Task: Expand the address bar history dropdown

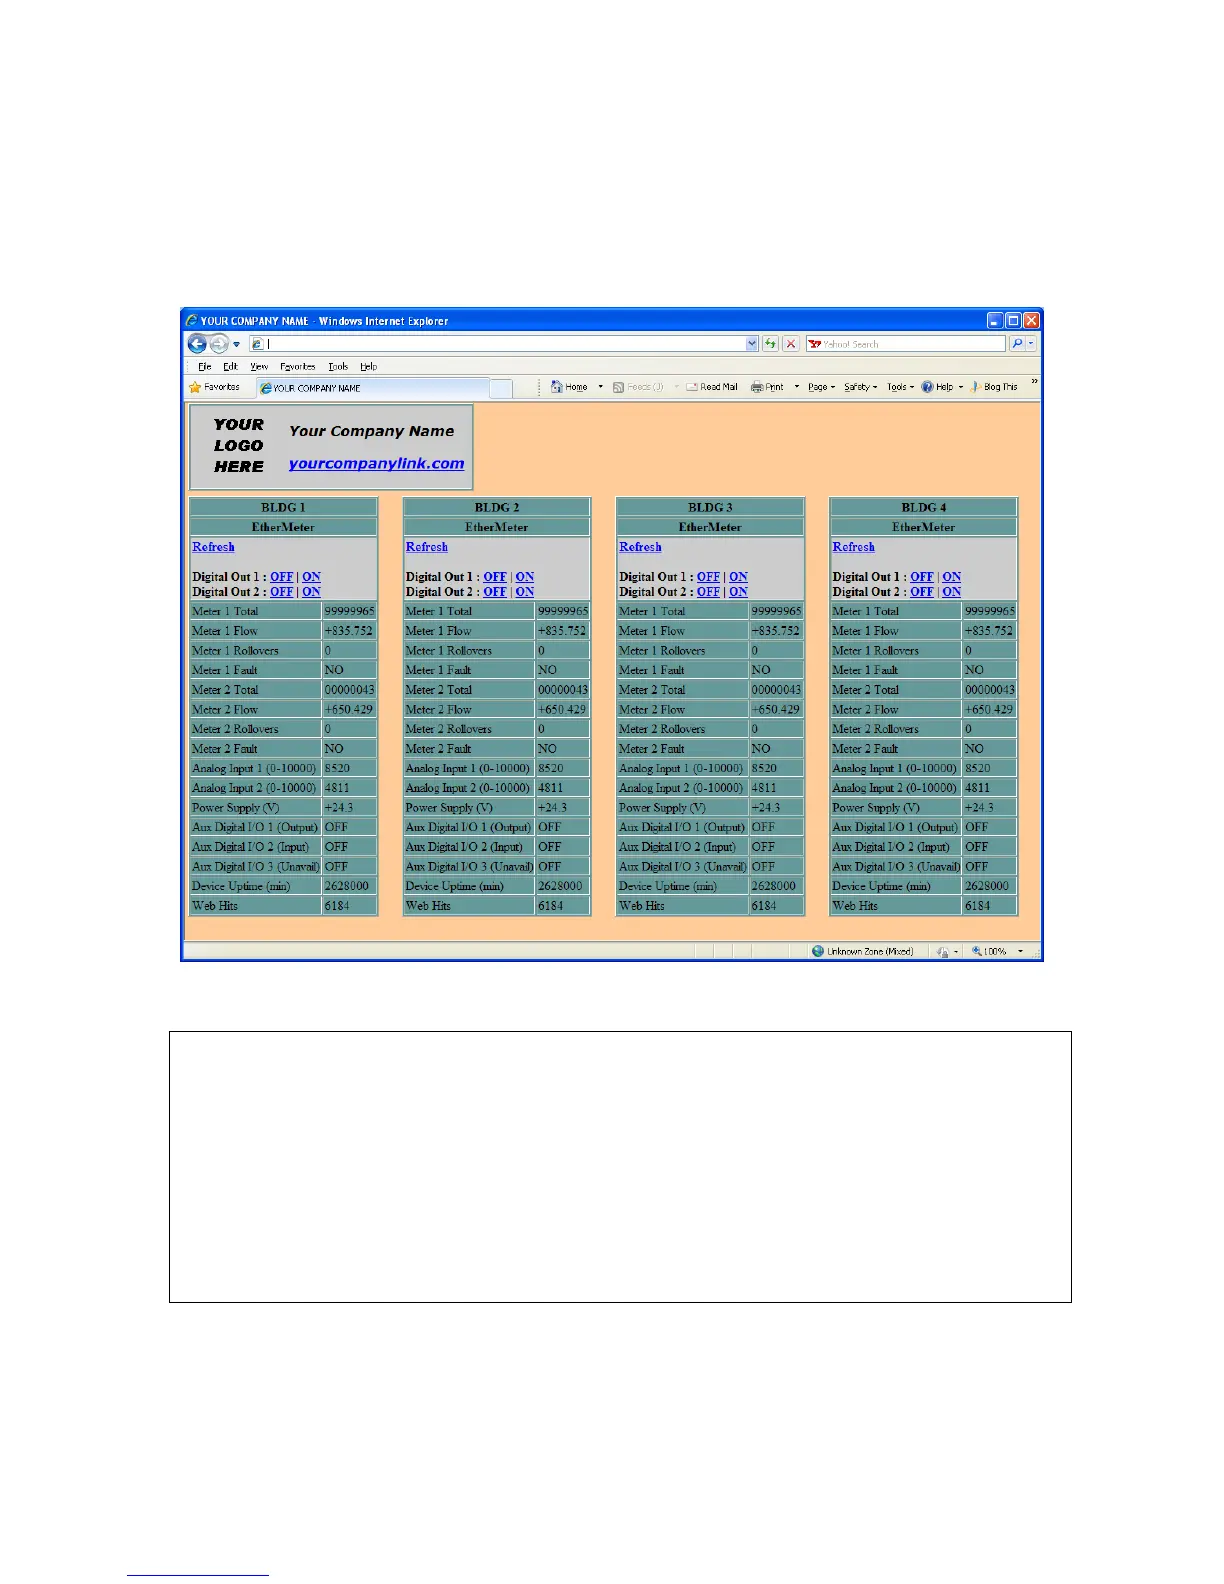Action: [x=752, y=344]
